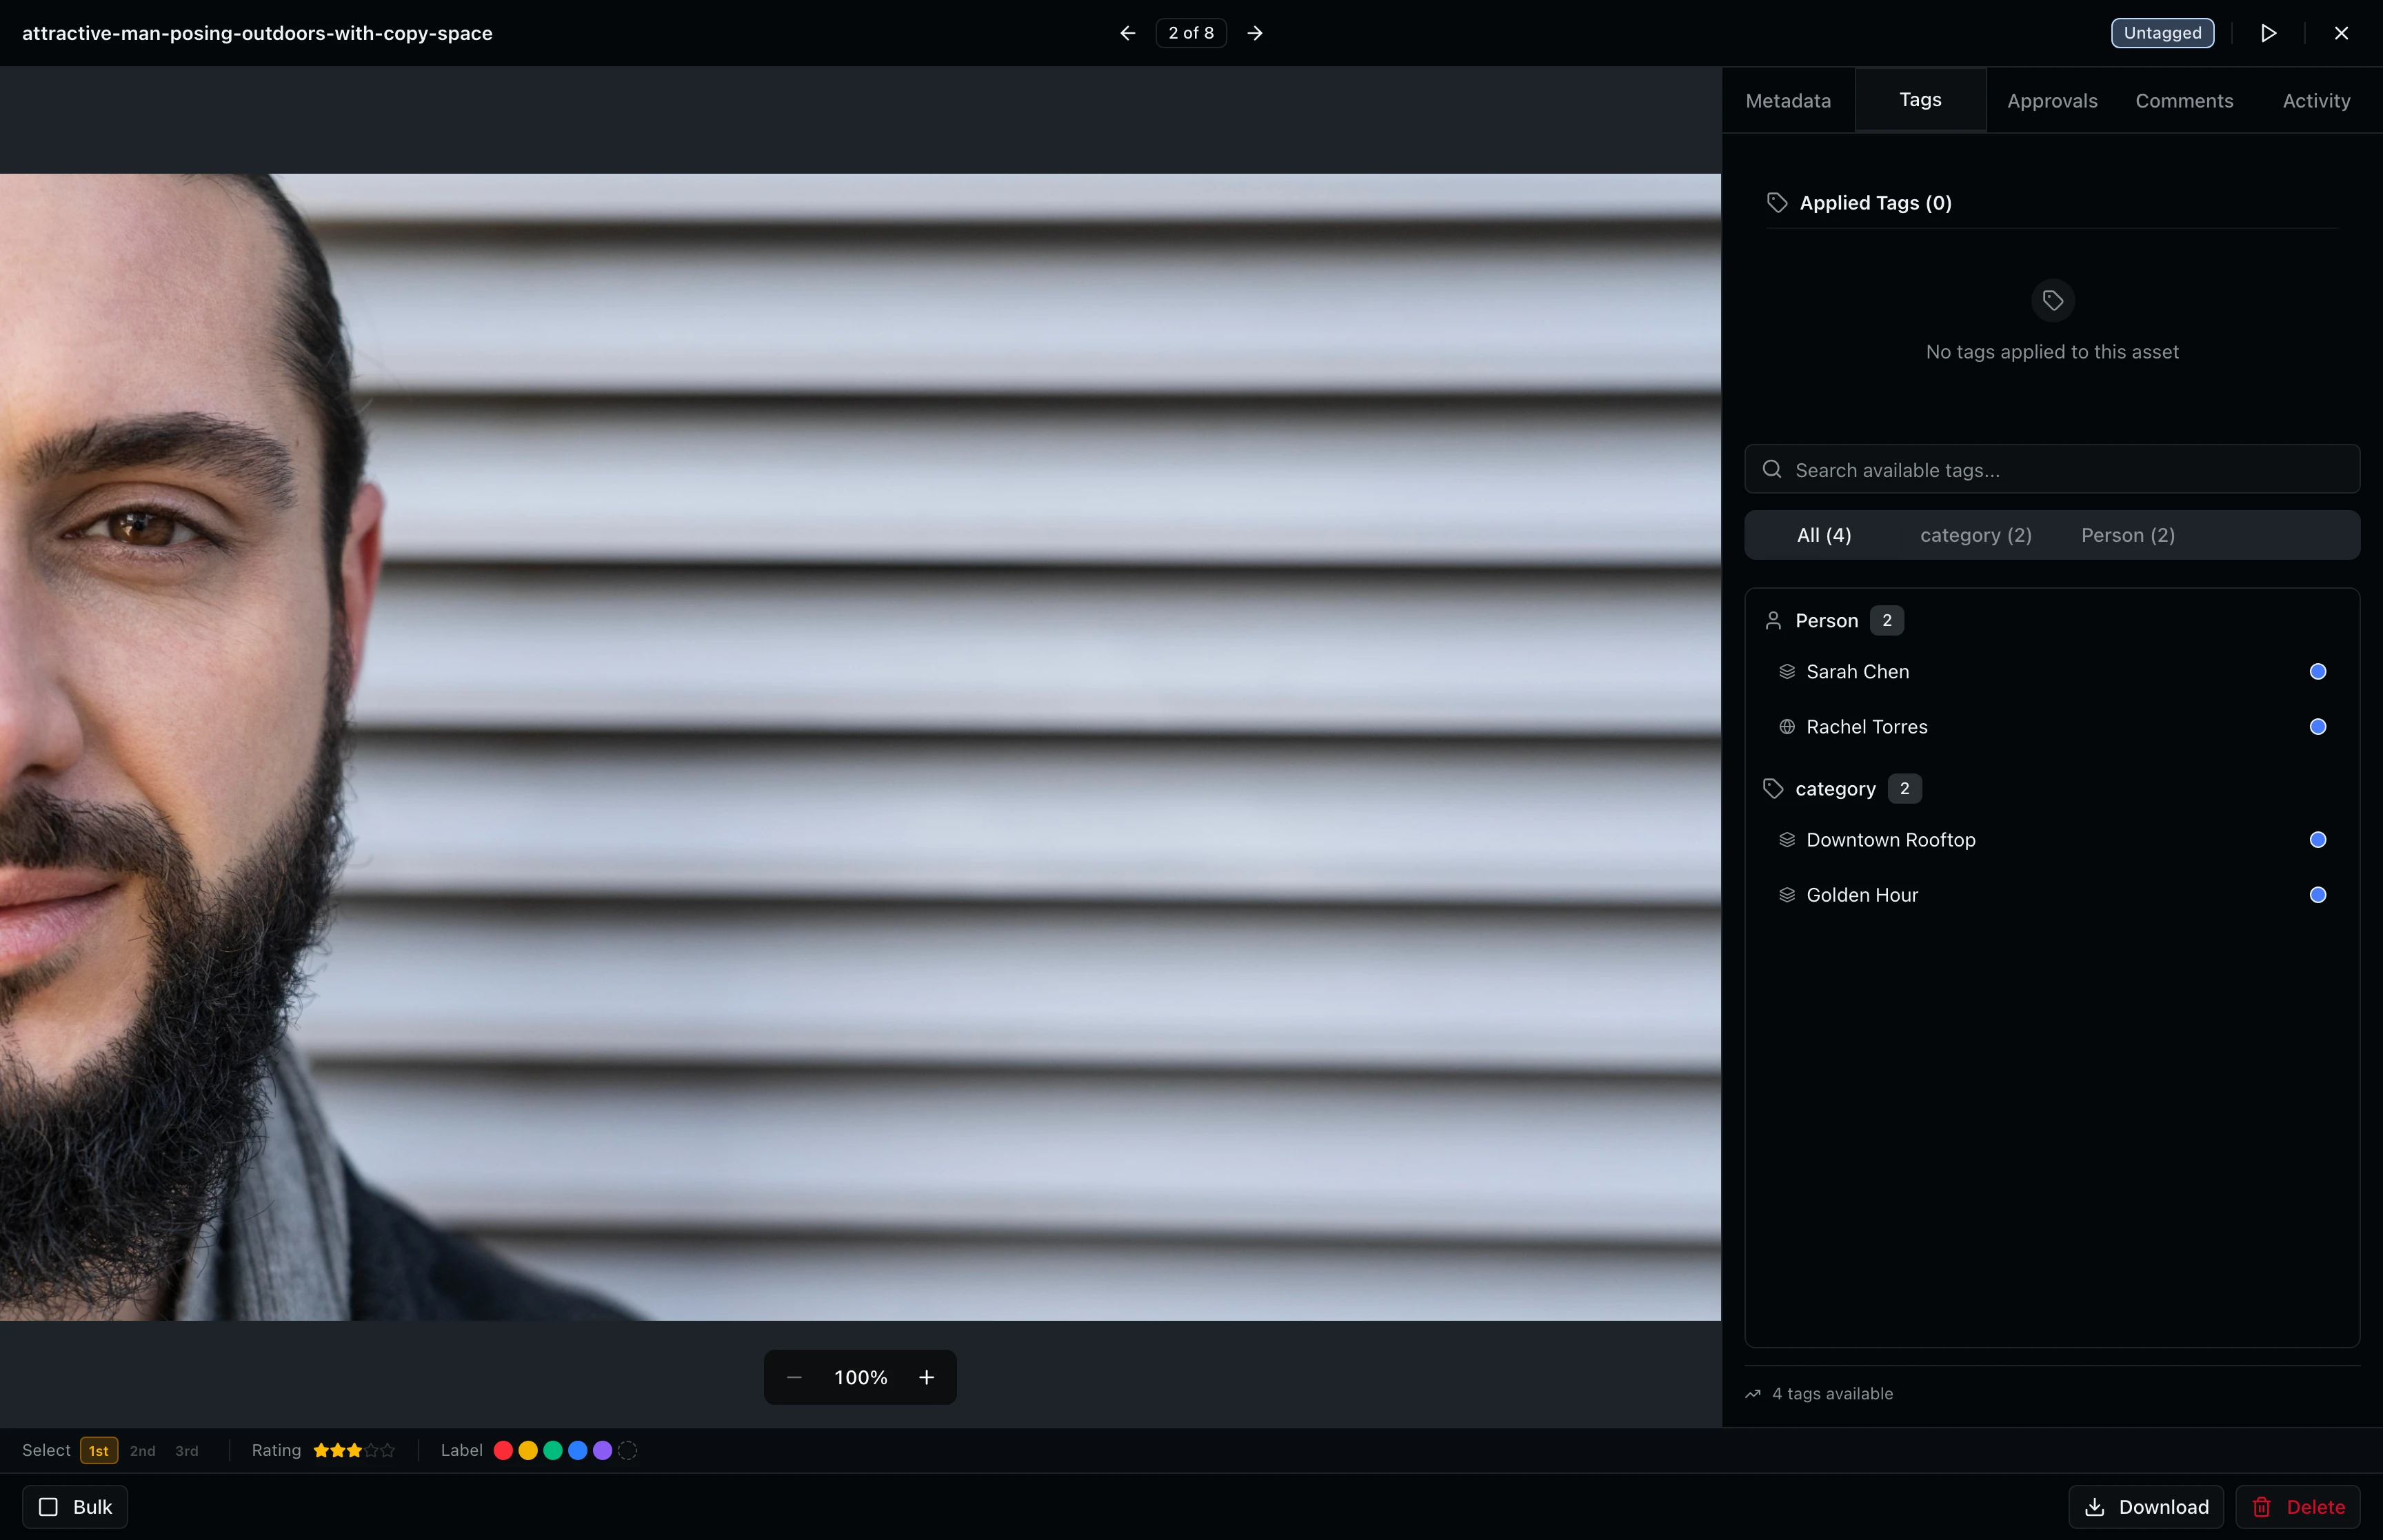The height and width of the screenshot is (1540, 2383).
Task: Apply the Sarah Chen tag
Action: click(x=1857, y=672)
